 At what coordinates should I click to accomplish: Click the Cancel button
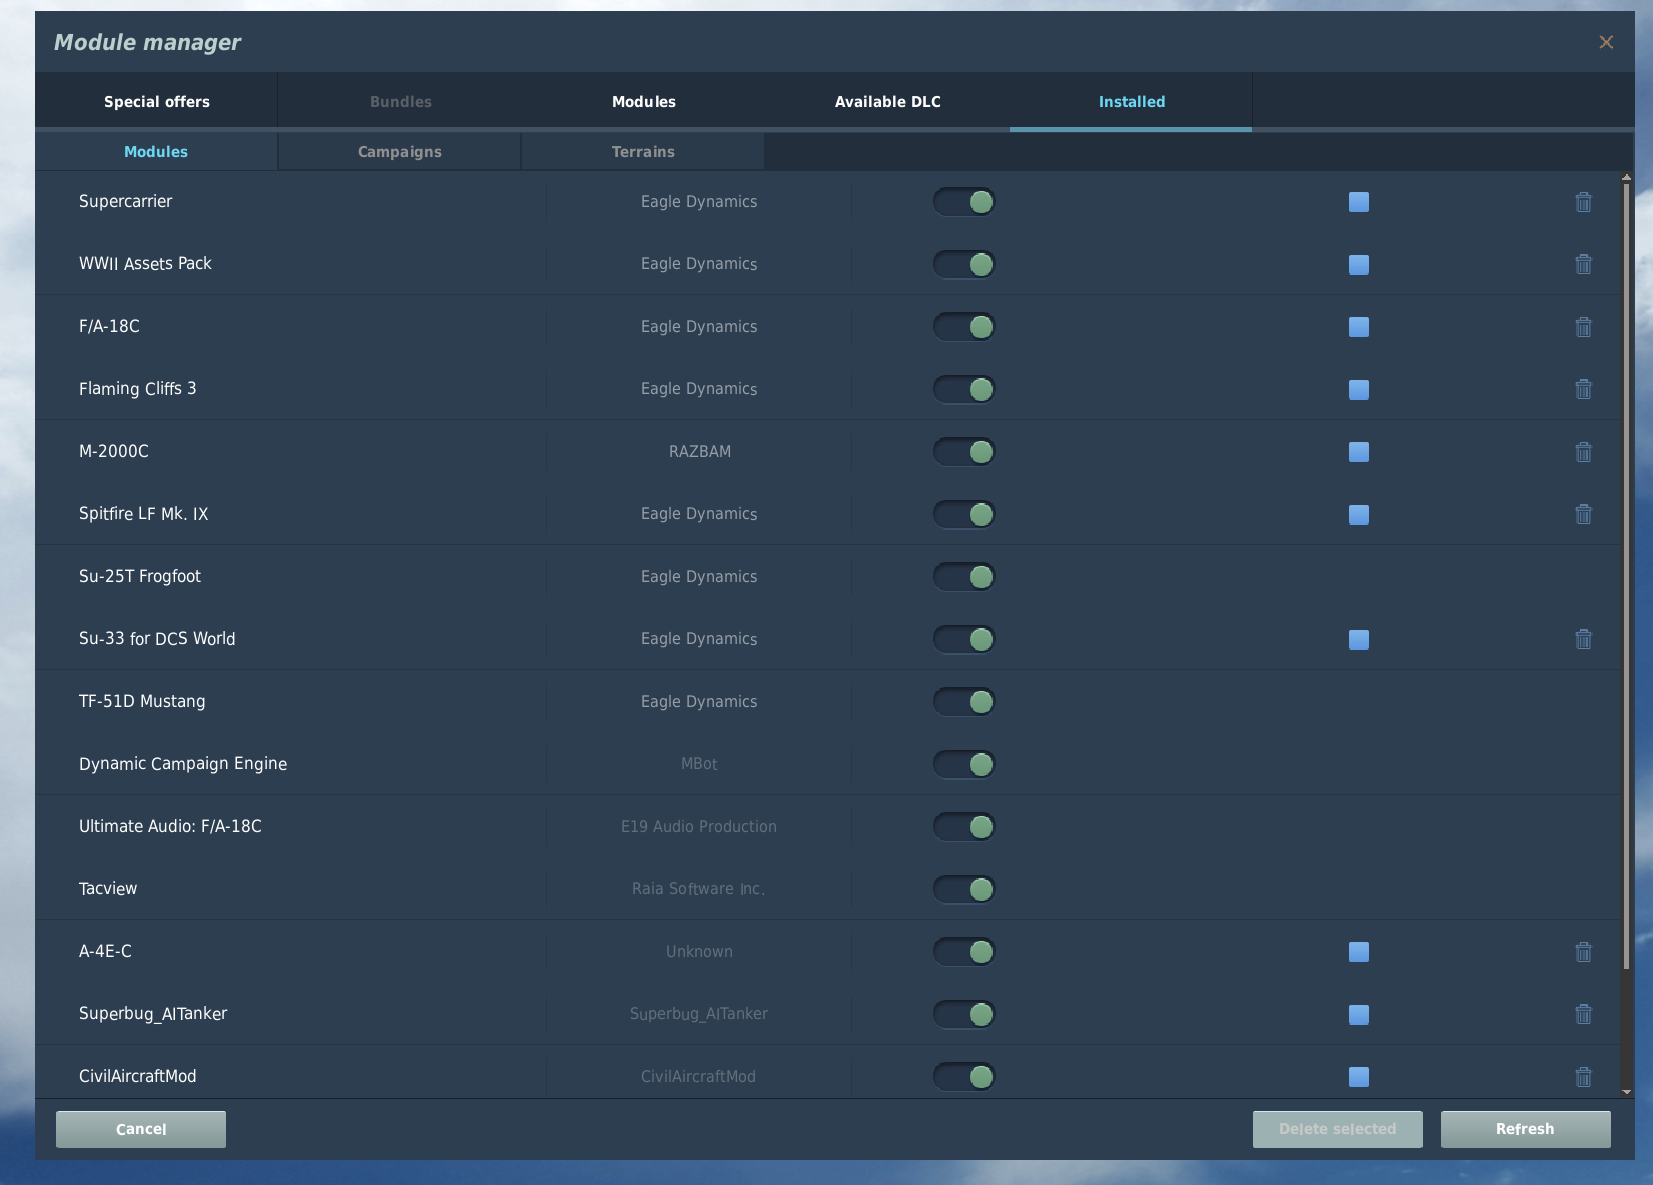tap(141, 1129)
